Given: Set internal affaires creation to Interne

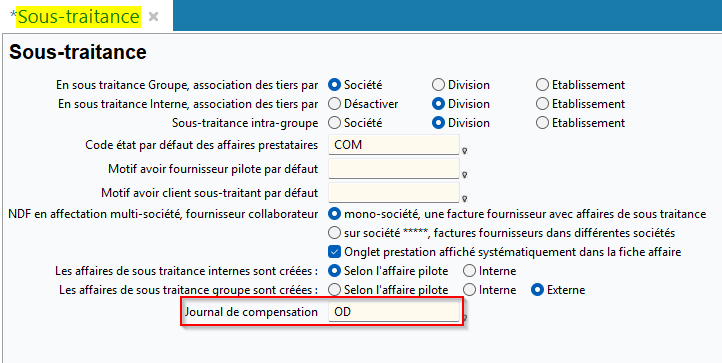Looking at the screenshot, I should 469,270.
